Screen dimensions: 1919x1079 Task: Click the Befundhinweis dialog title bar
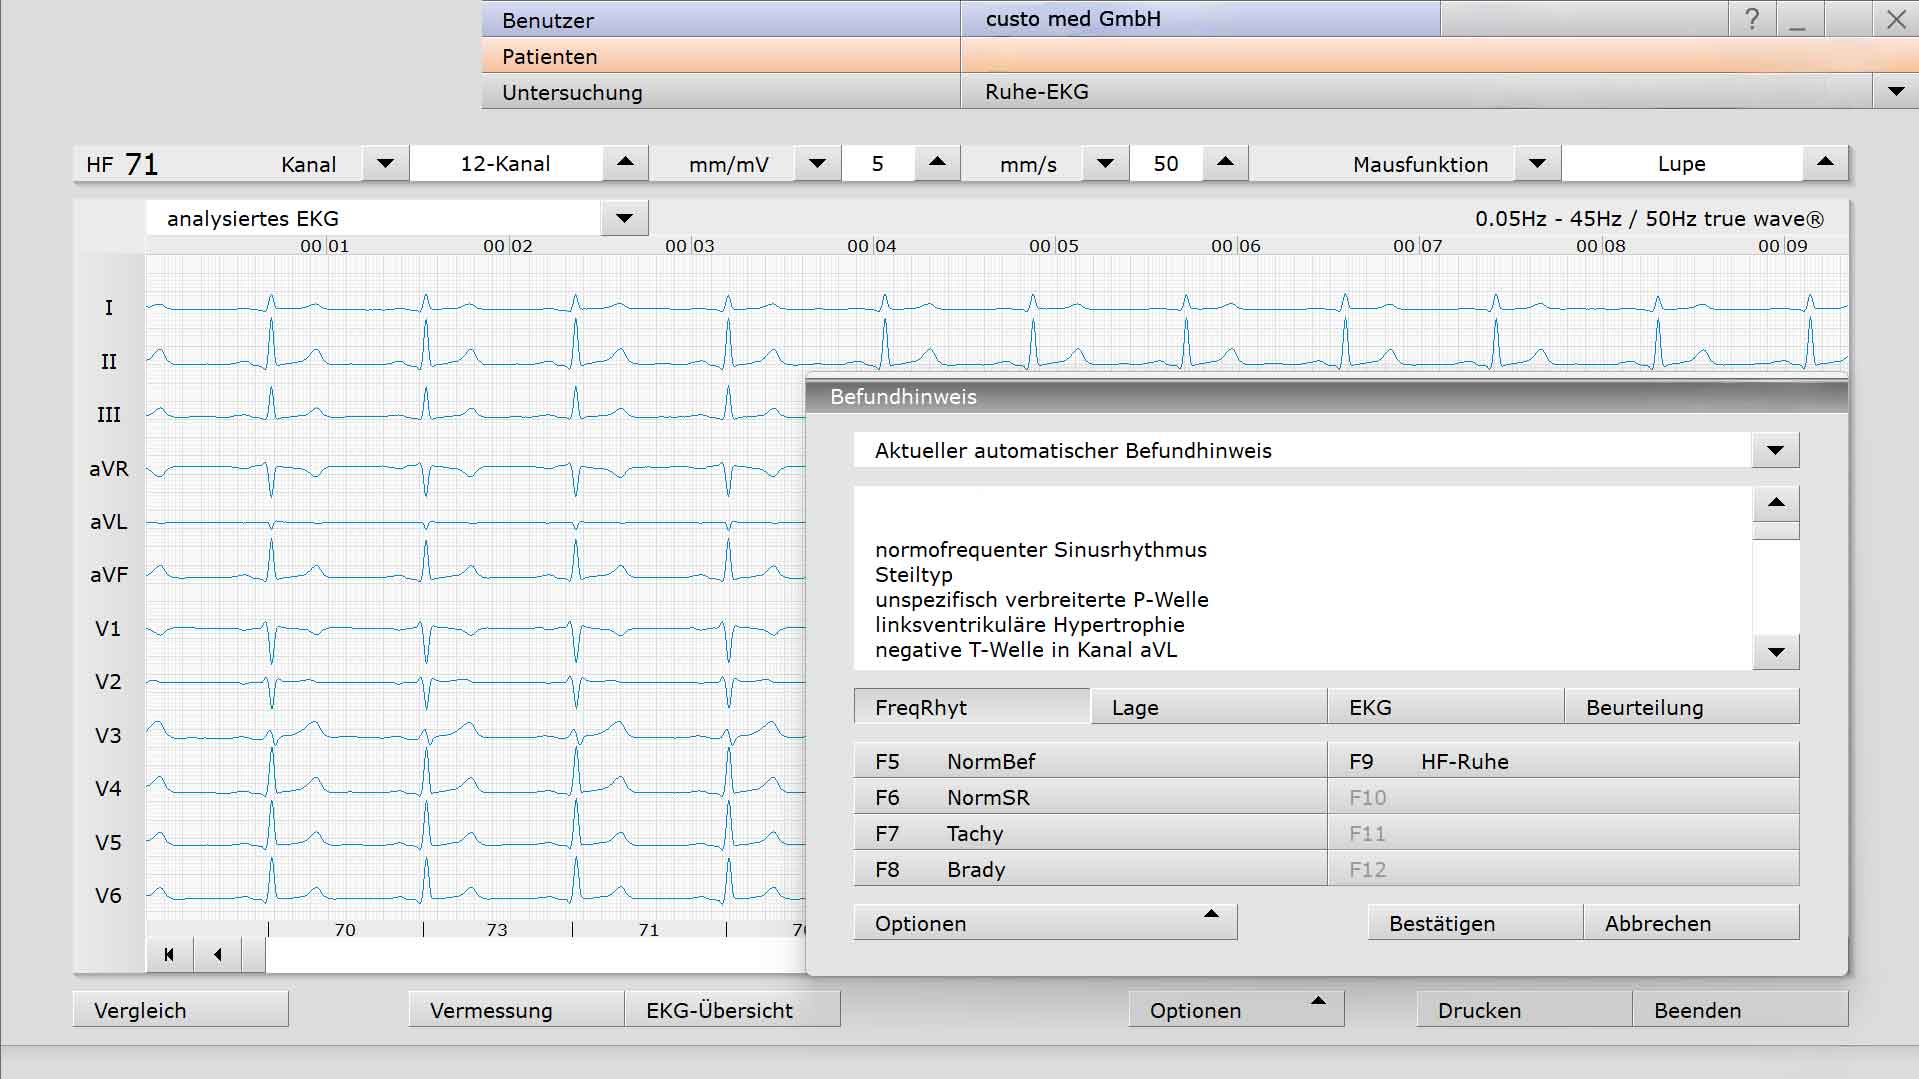pos(1326,396)
